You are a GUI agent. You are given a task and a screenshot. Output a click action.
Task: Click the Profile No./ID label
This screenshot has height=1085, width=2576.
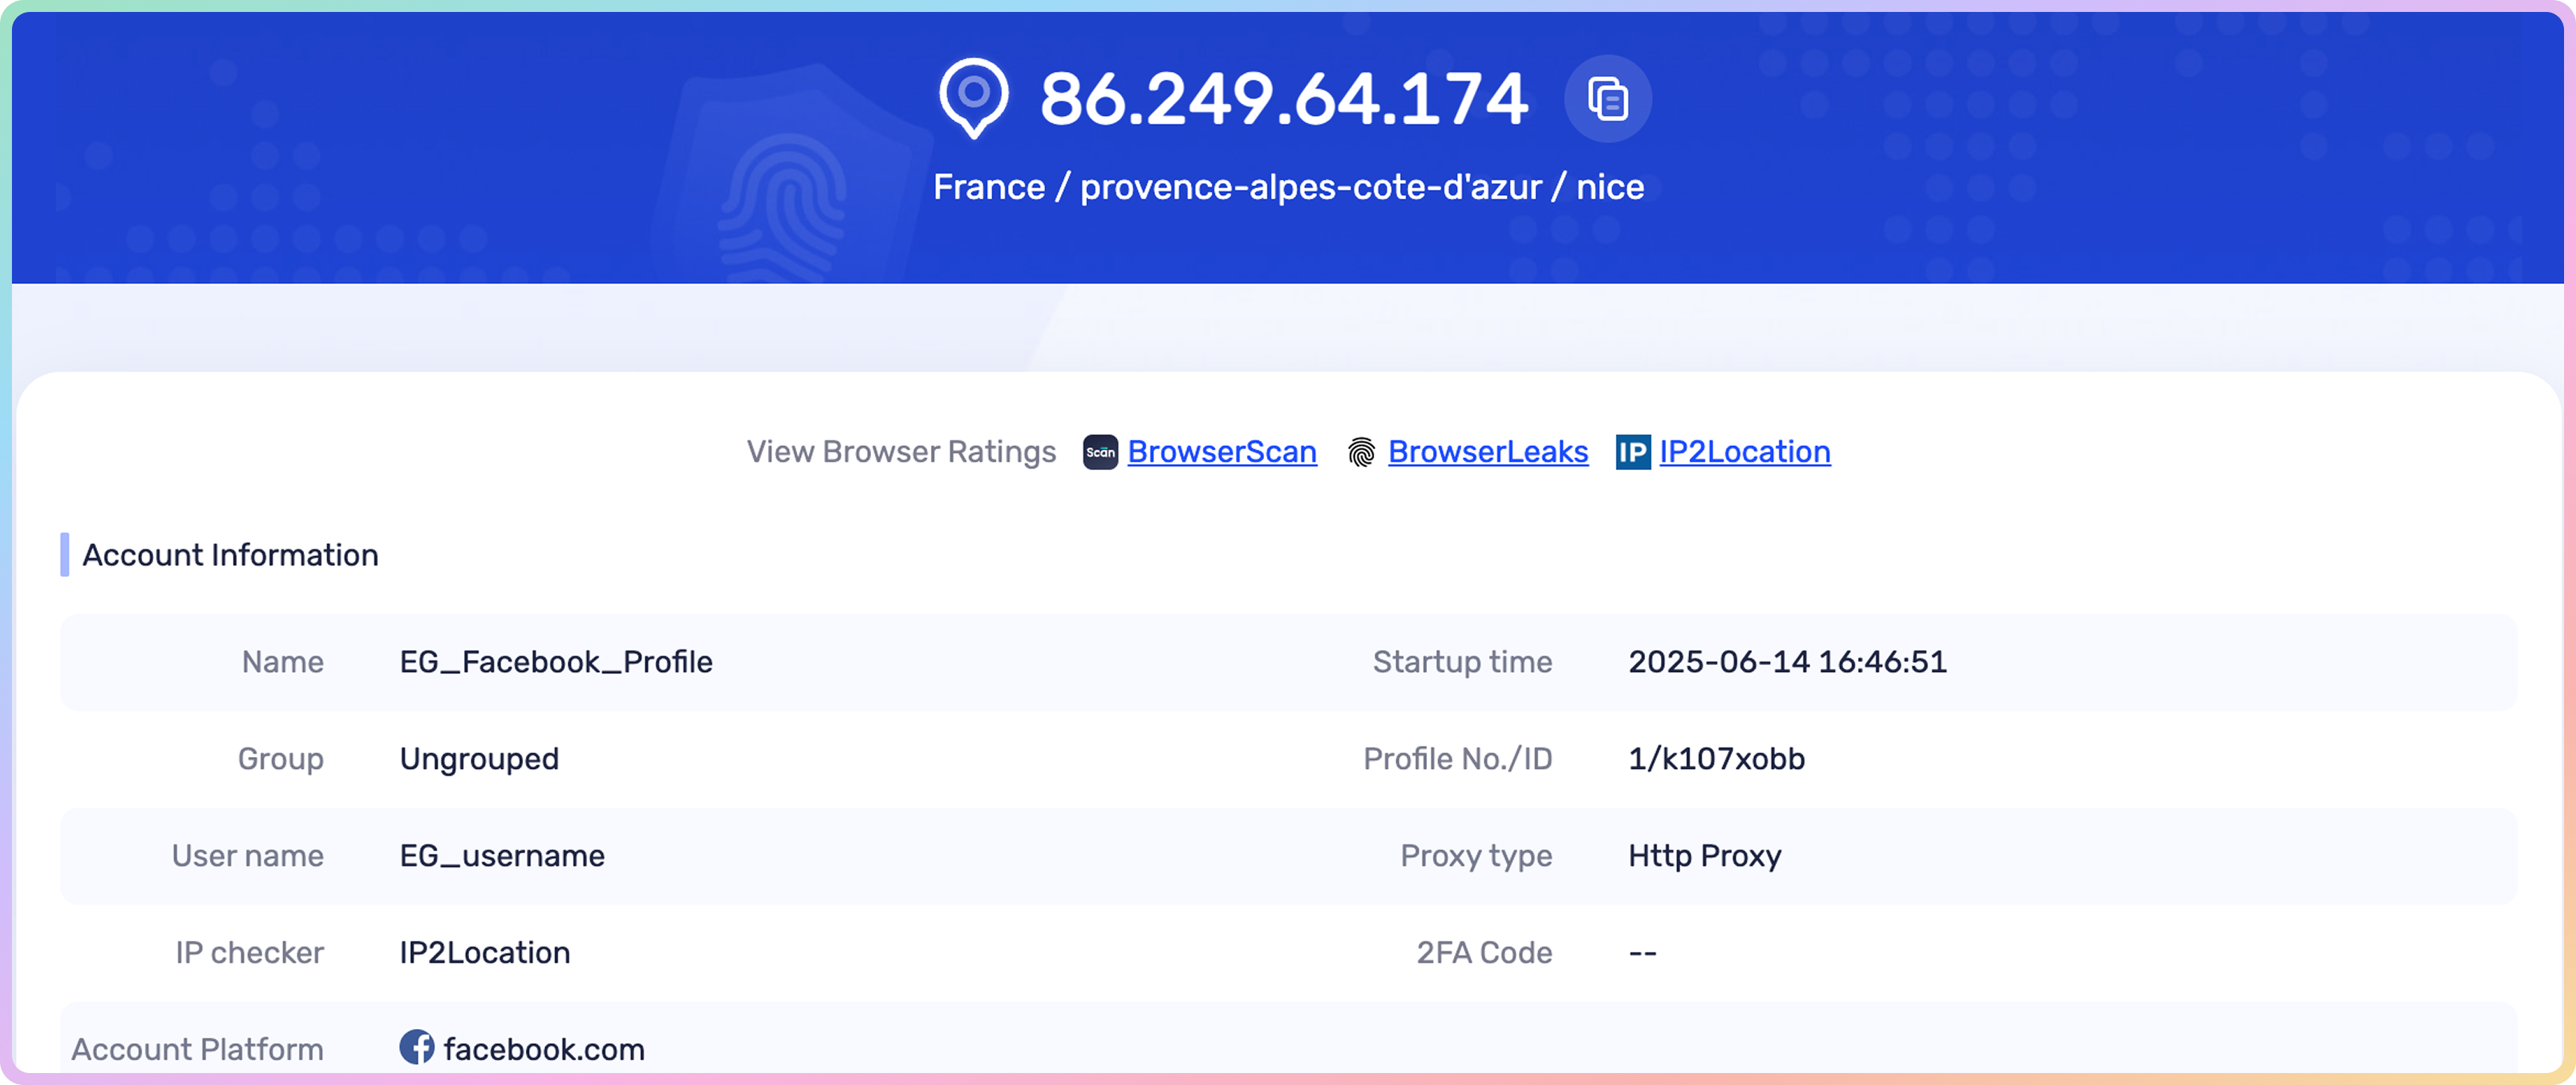(1458, 759)
